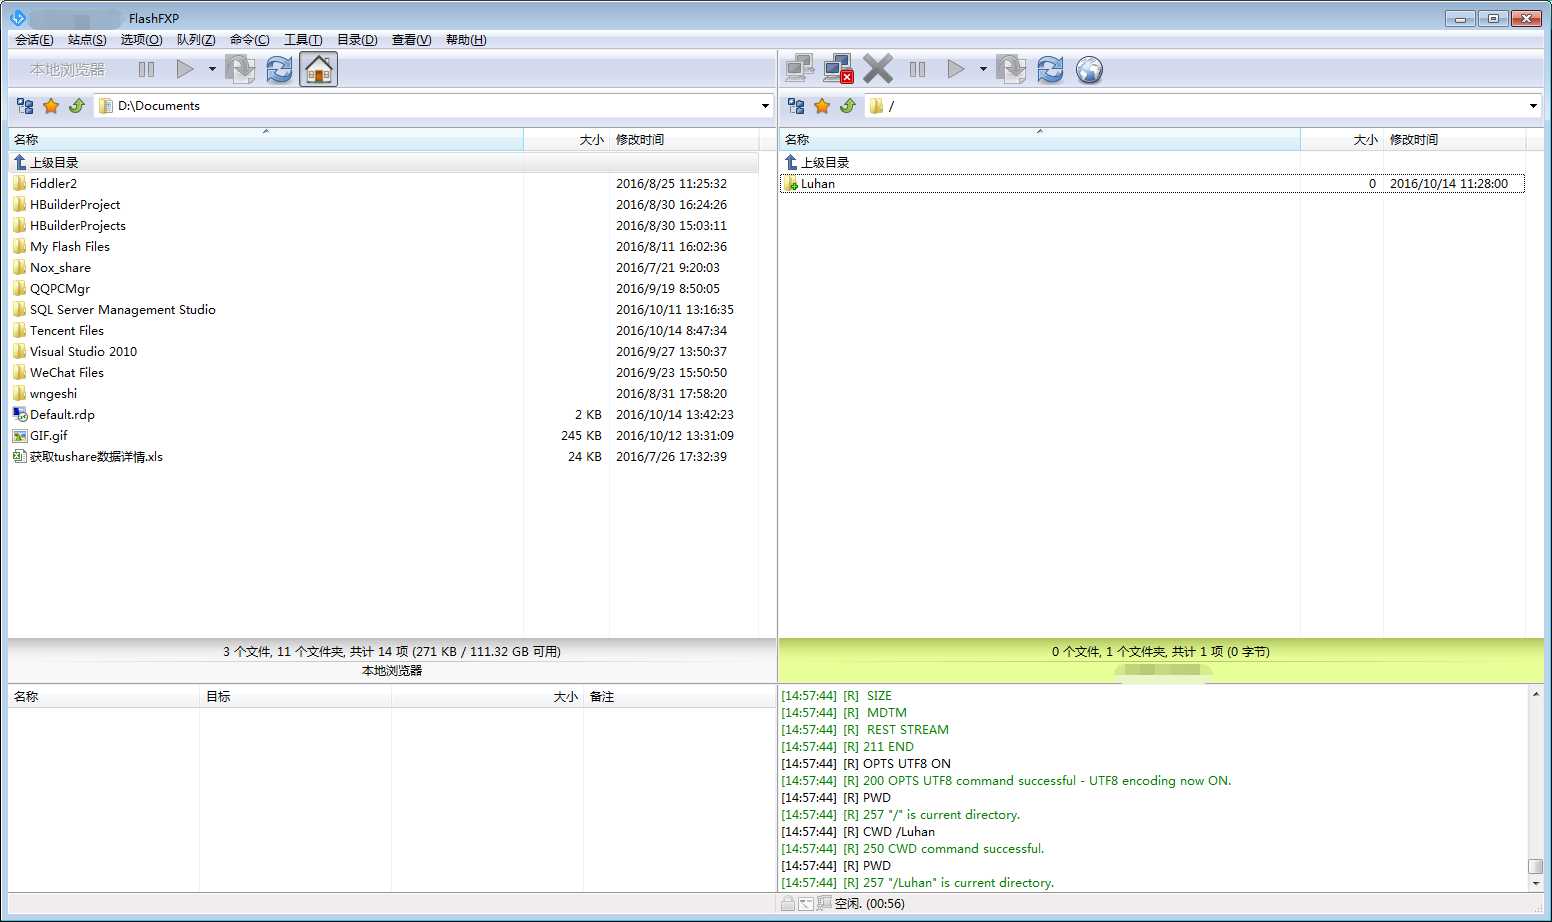
Task: Open the 站点(S) menu
Action: pos(87,40)
